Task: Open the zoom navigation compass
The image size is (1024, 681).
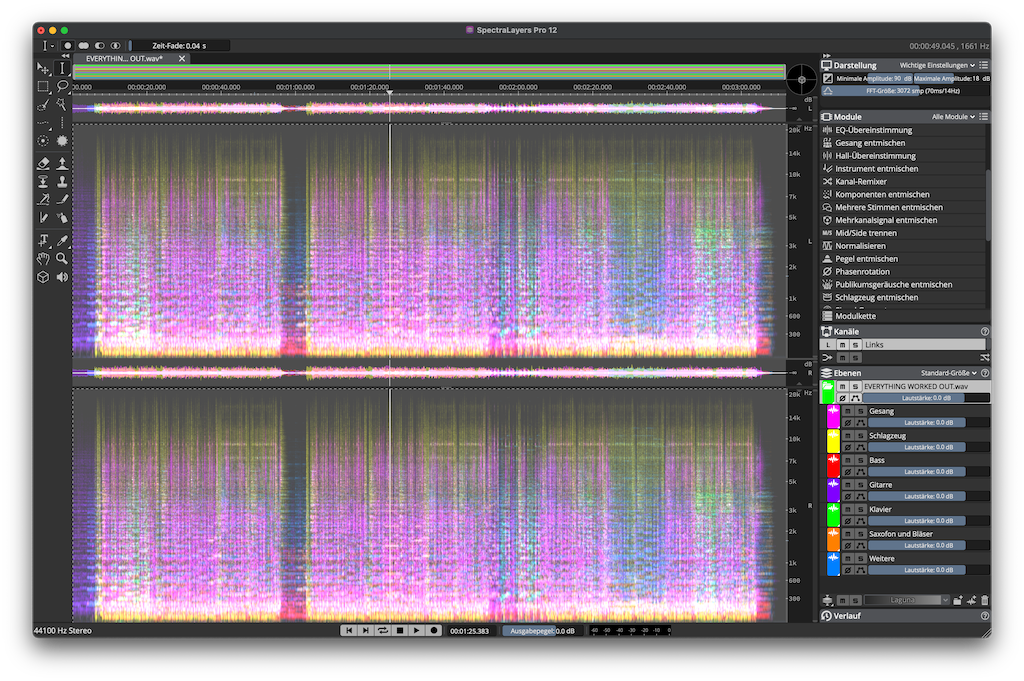Action: [x=801, y=80]
